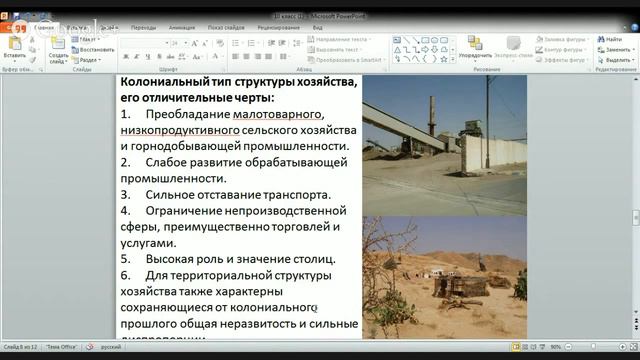Viewport: 640px width, 360px height.
Task: Click the PowerPoint Help icon
Action: point(635,28)
